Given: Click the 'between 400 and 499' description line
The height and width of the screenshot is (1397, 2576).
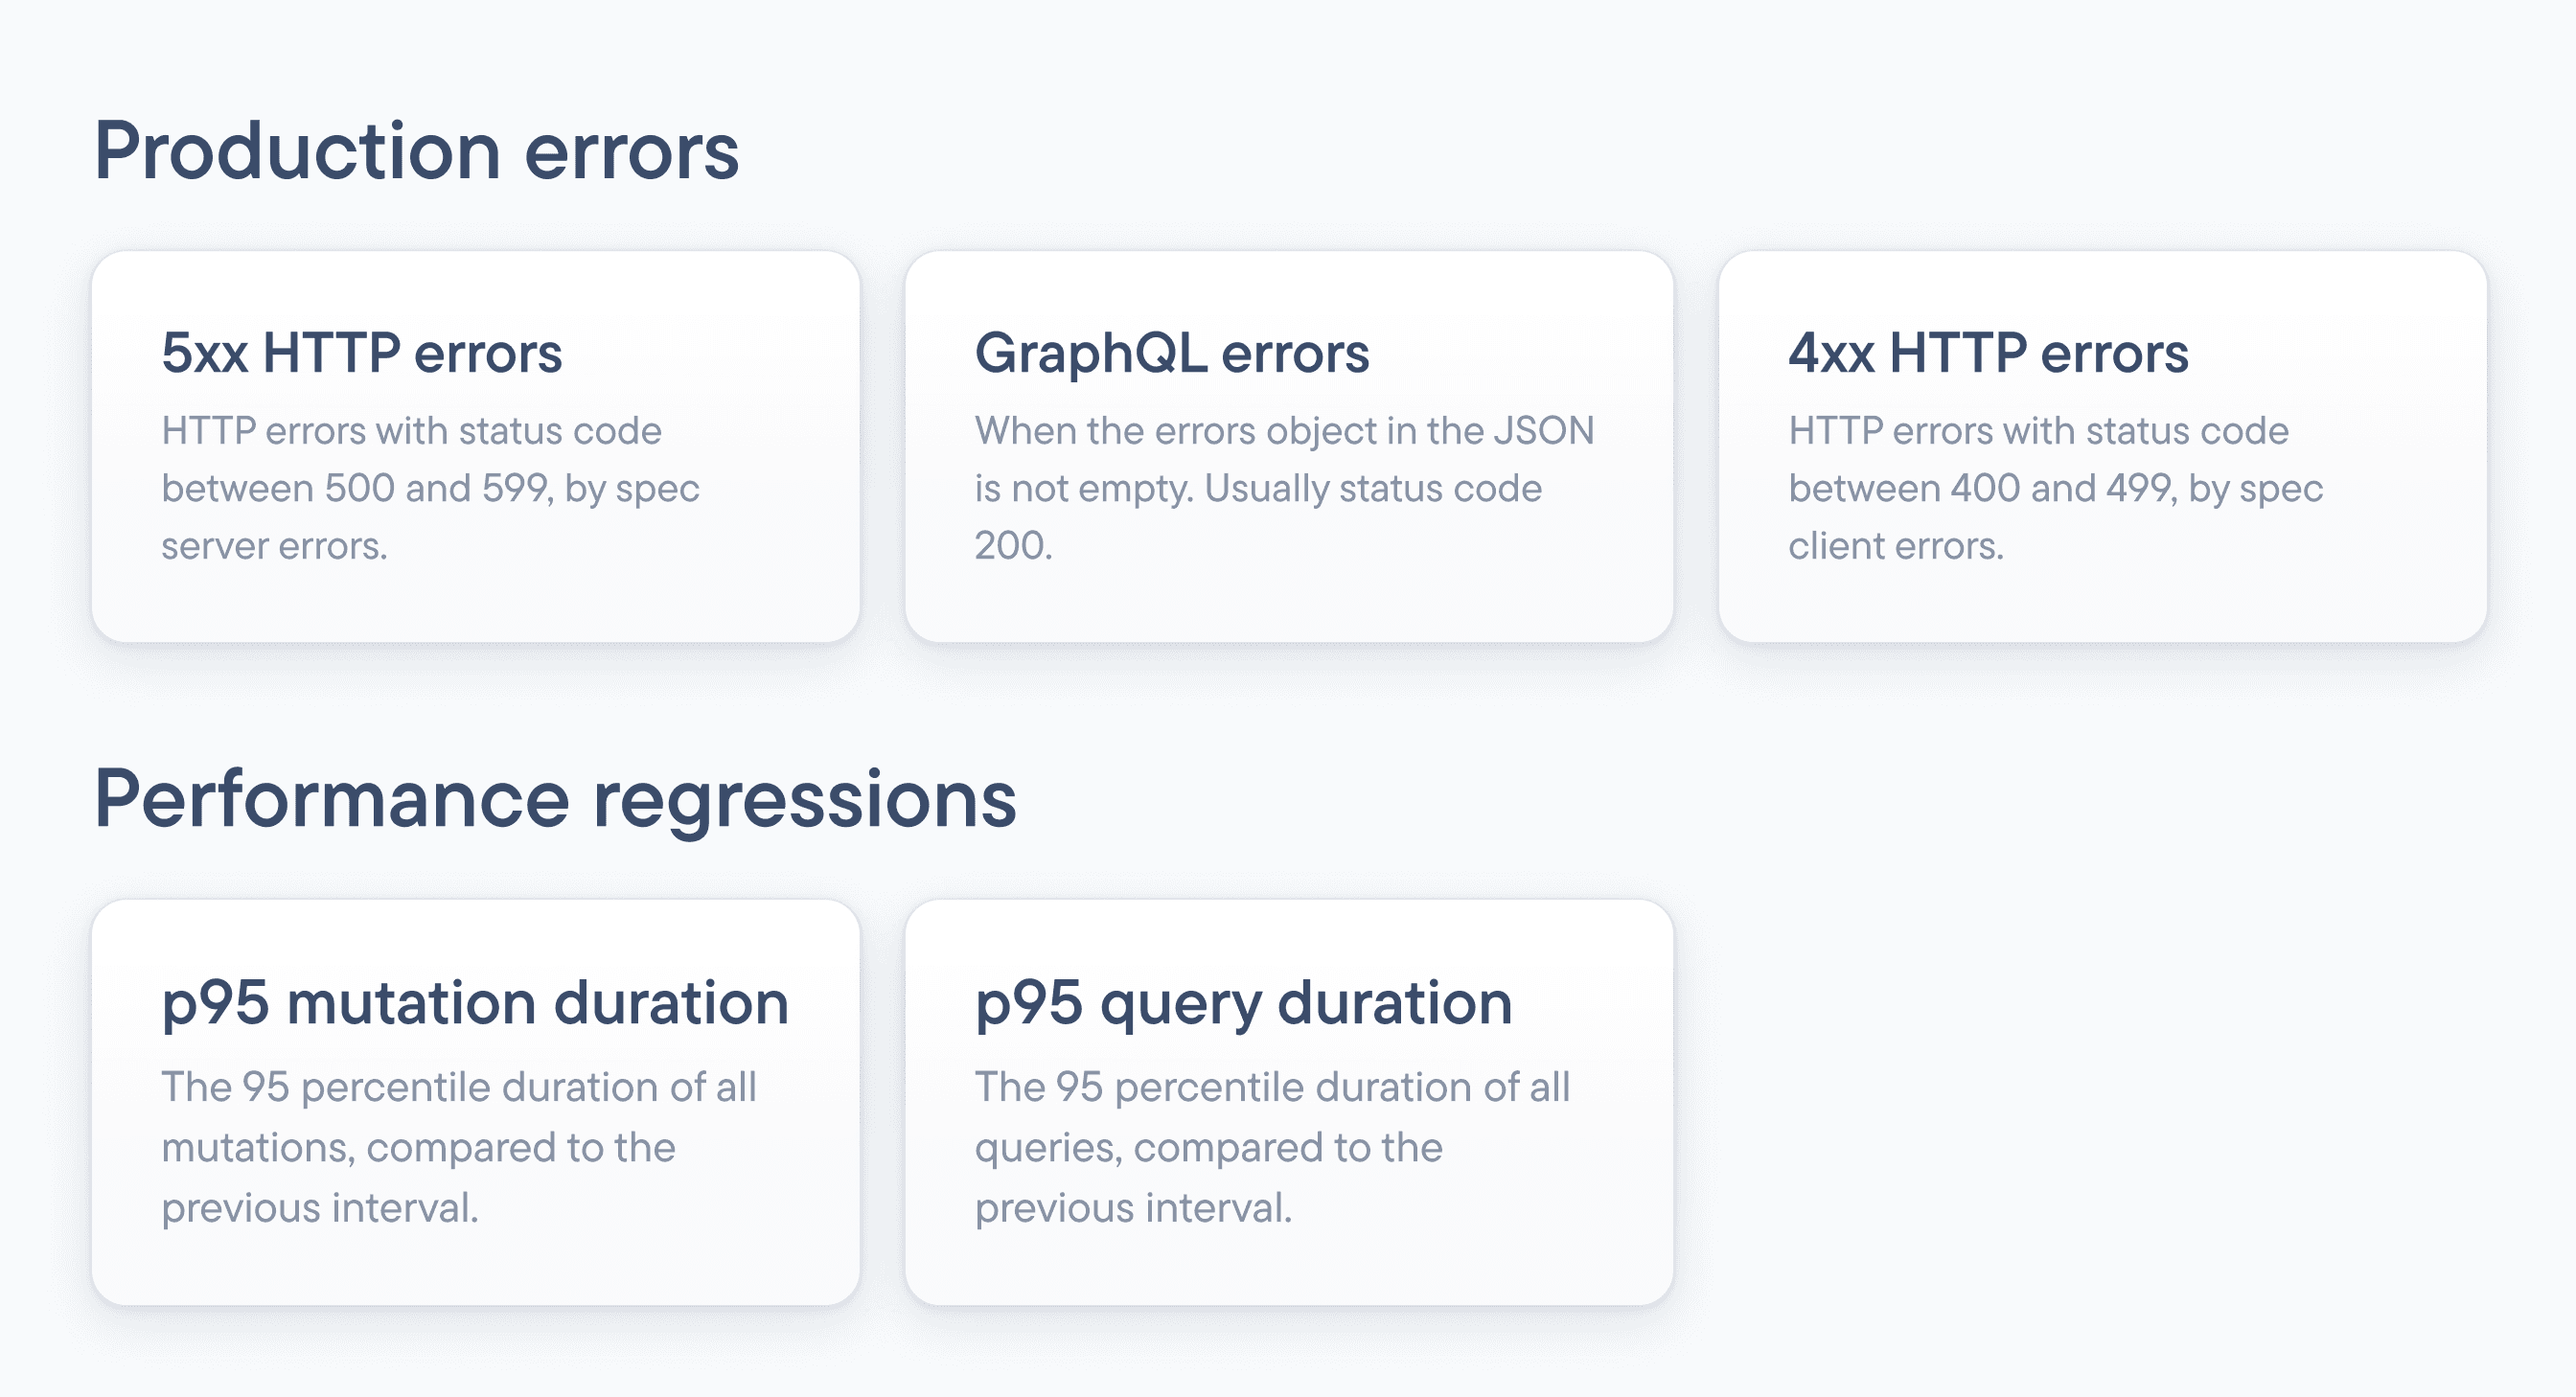Looking at the screenshot, I should 2055,488.
